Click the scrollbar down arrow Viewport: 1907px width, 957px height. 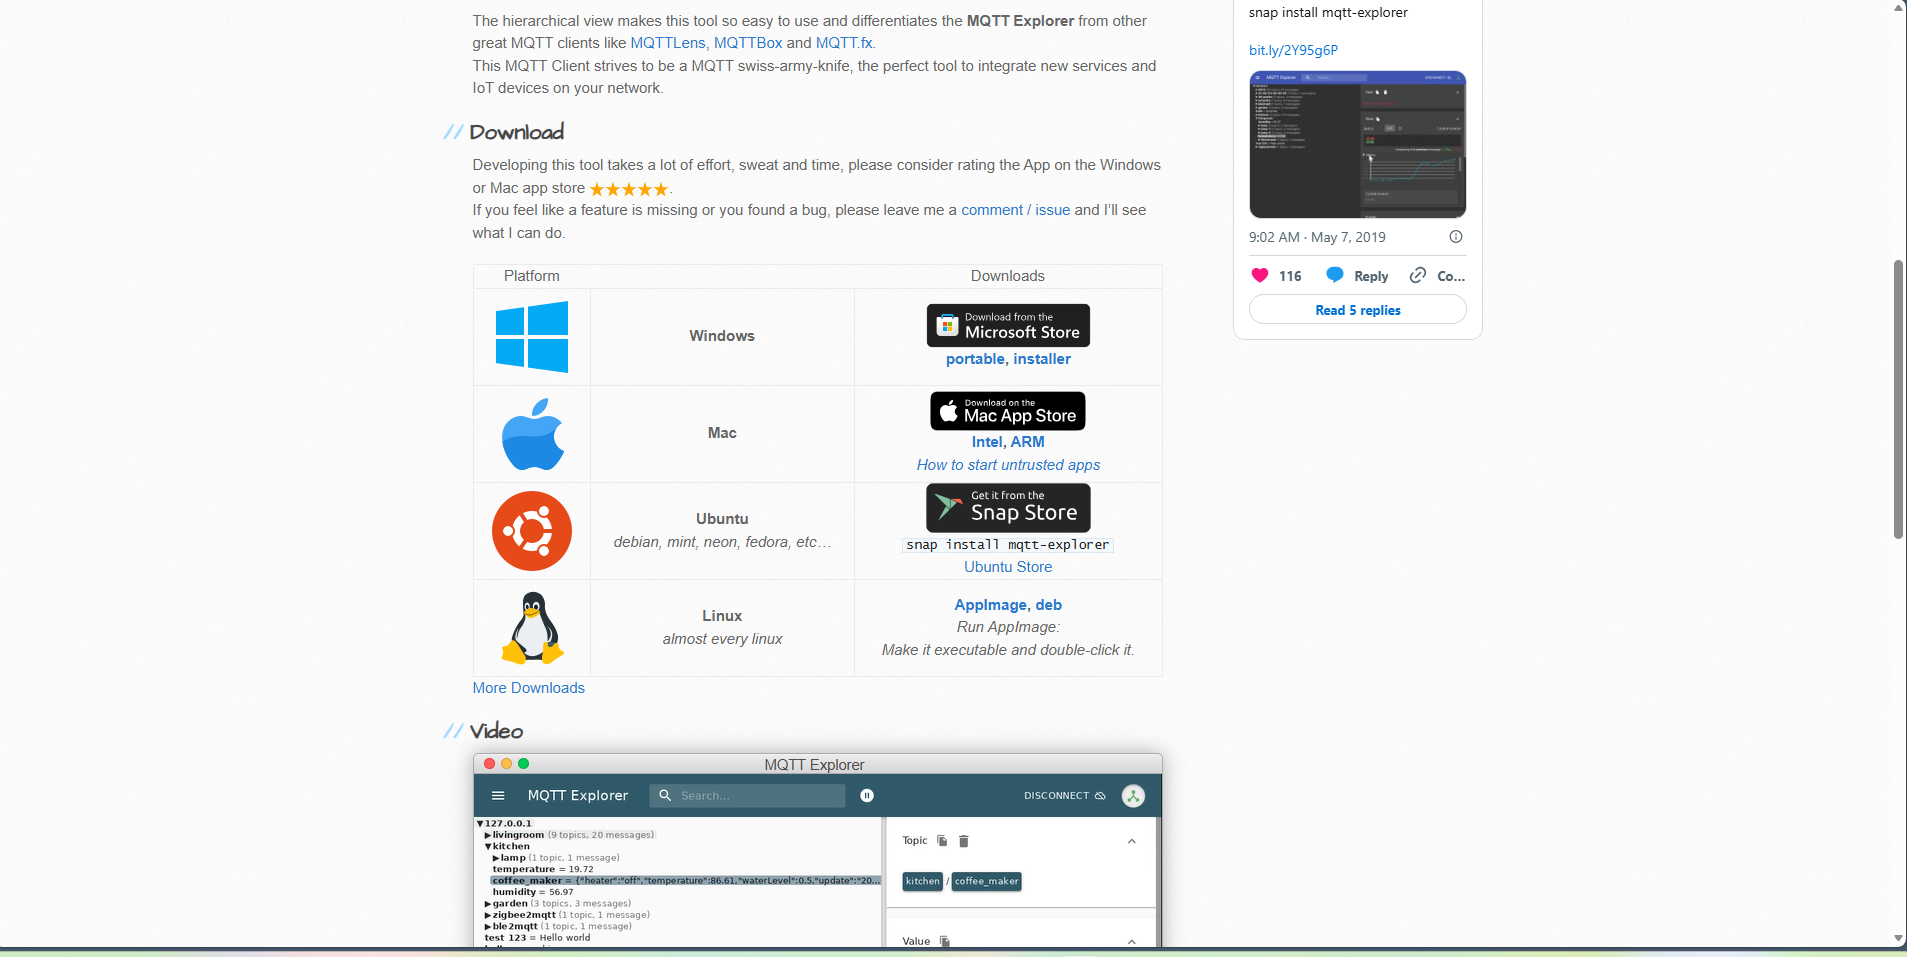pos(1898,938)
